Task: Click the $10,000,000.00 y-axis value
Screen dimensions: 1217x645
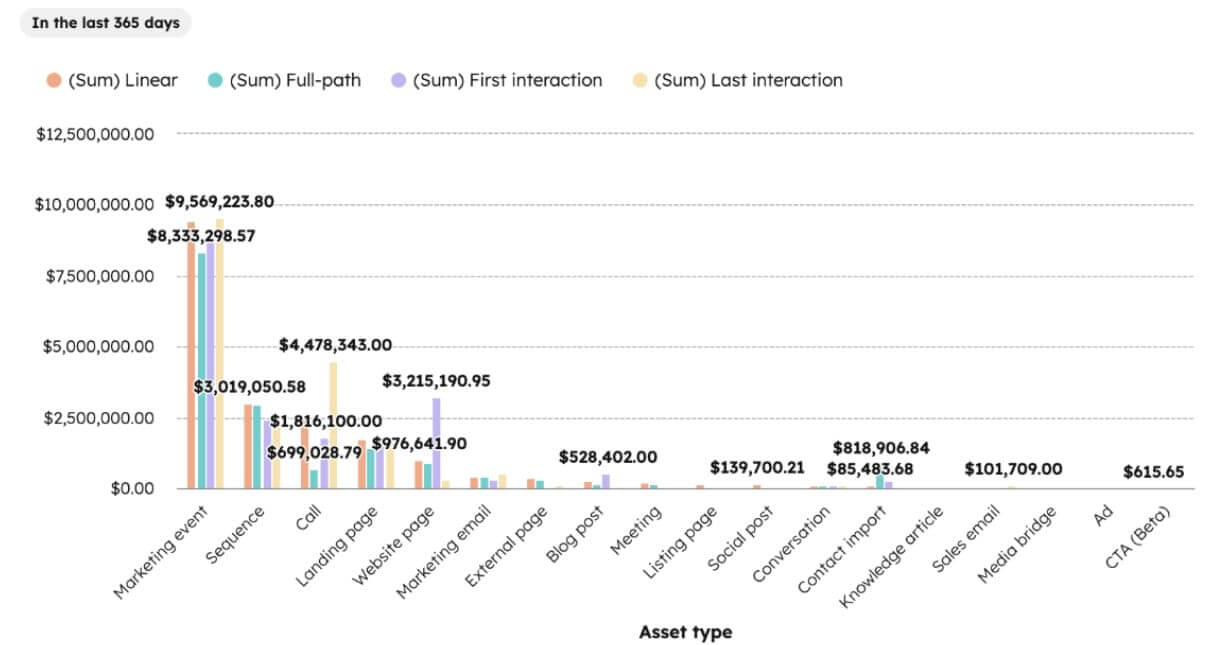Action: pos(95,205)
